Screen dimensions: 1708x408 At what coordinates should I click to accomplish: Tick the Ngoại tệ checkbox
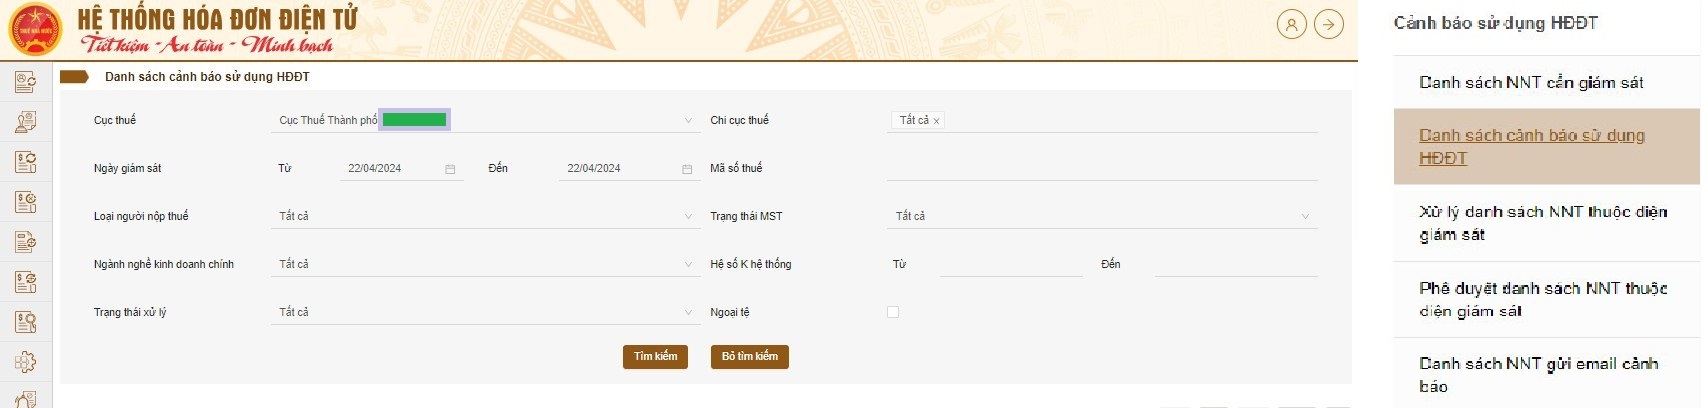(893, 312)
